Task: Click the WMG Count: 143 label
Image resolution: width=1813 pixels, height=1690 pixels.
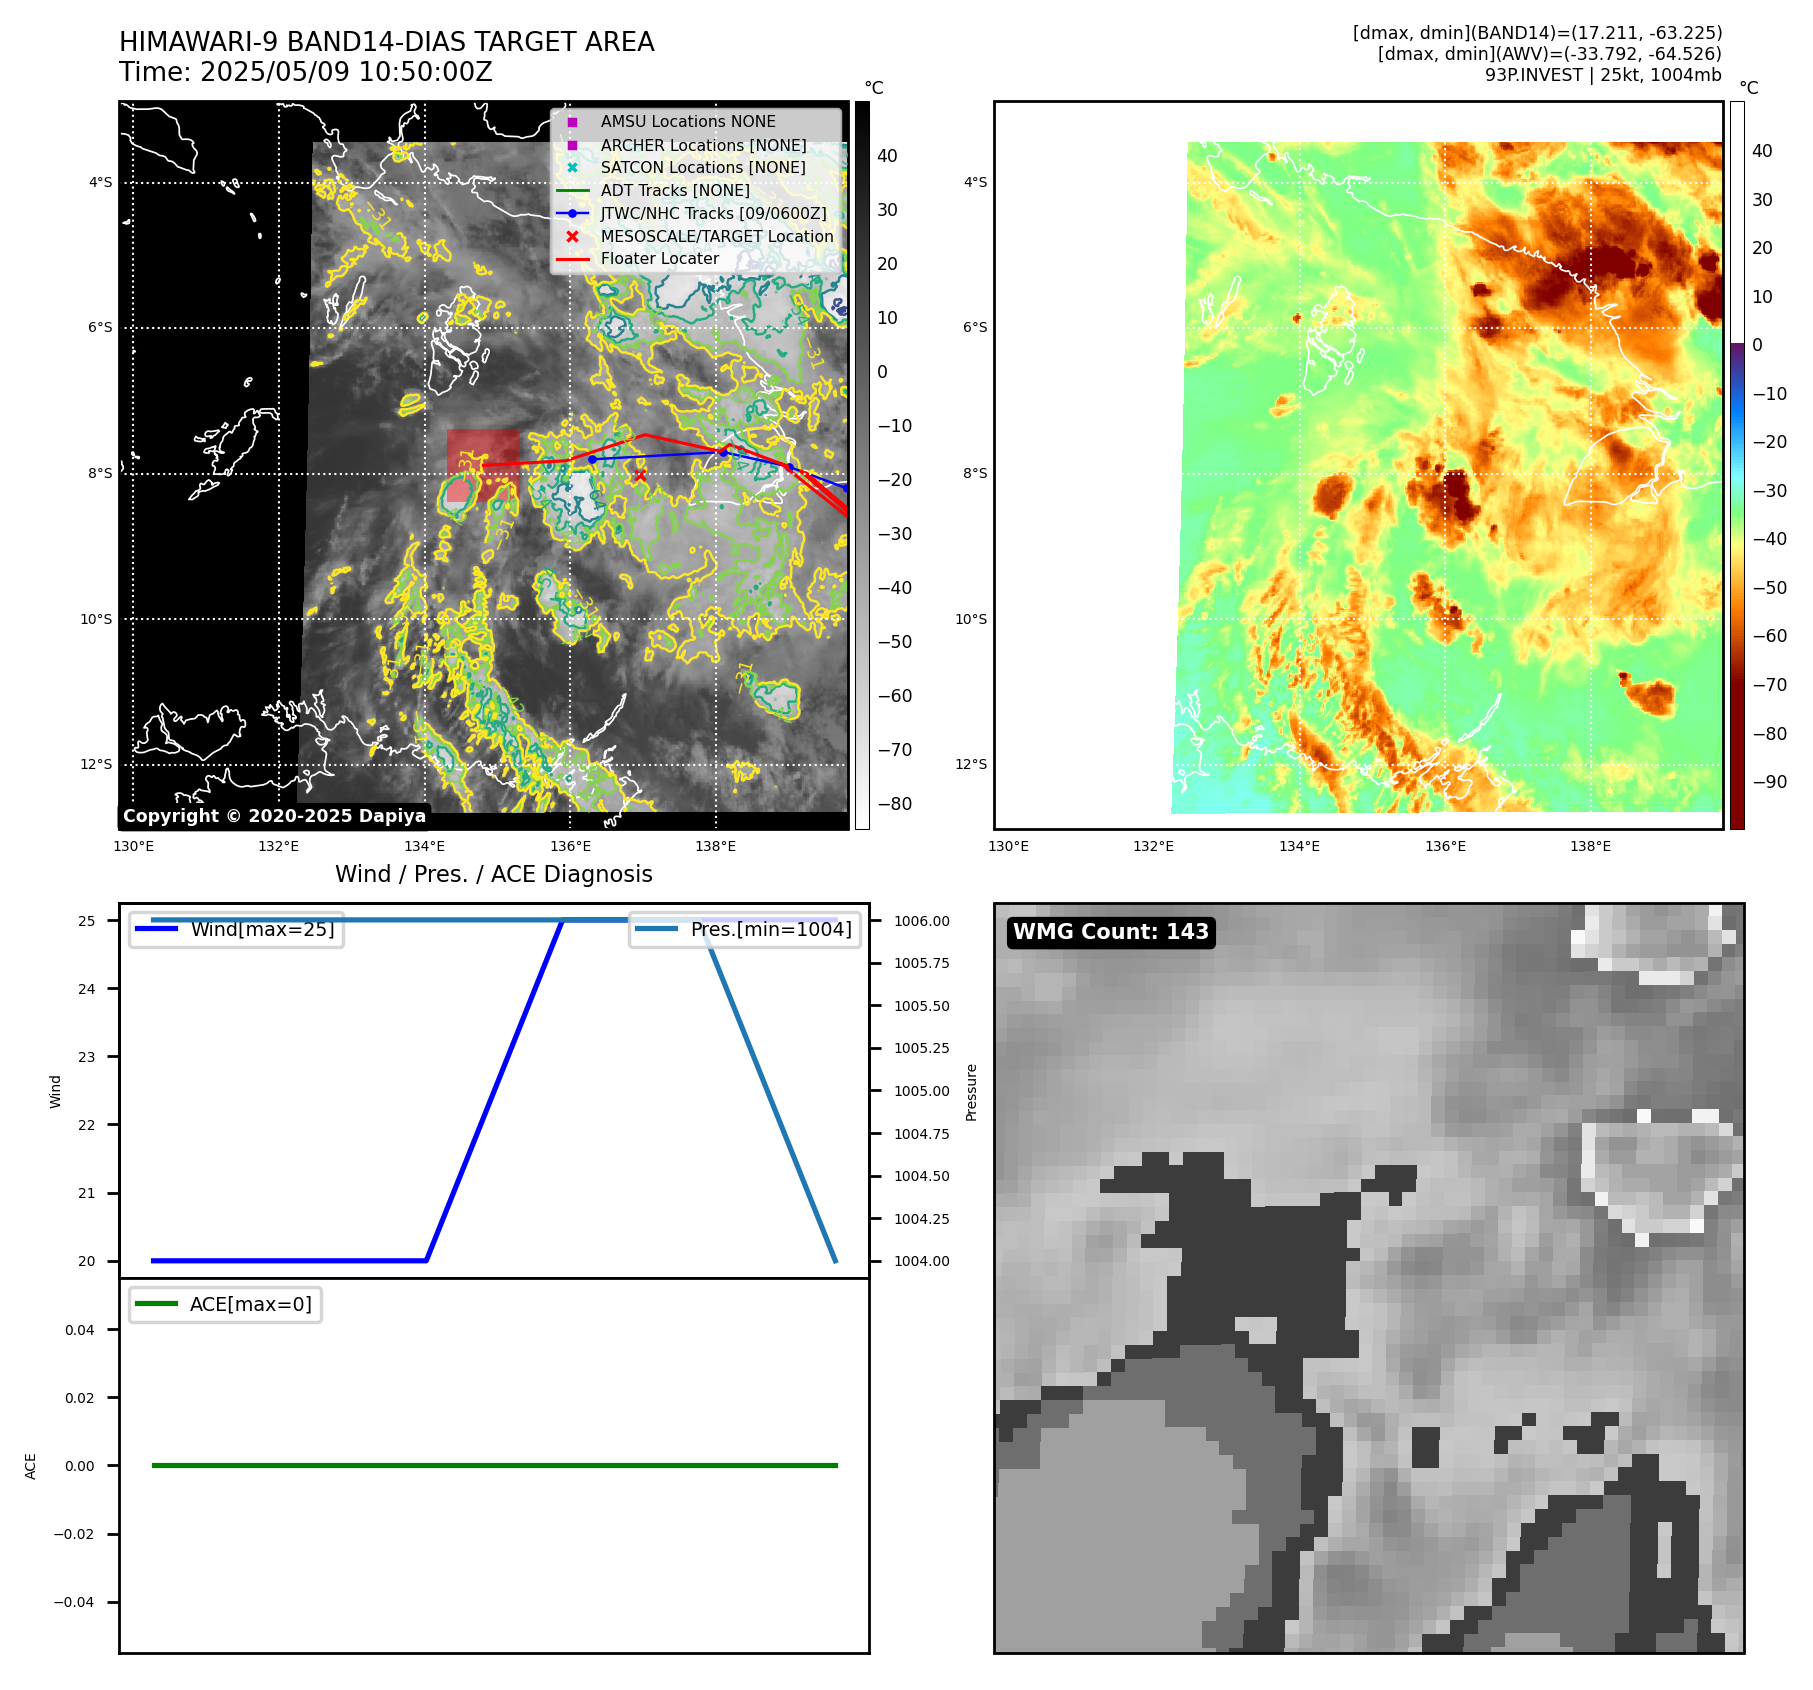Action: pos(1111,932)
